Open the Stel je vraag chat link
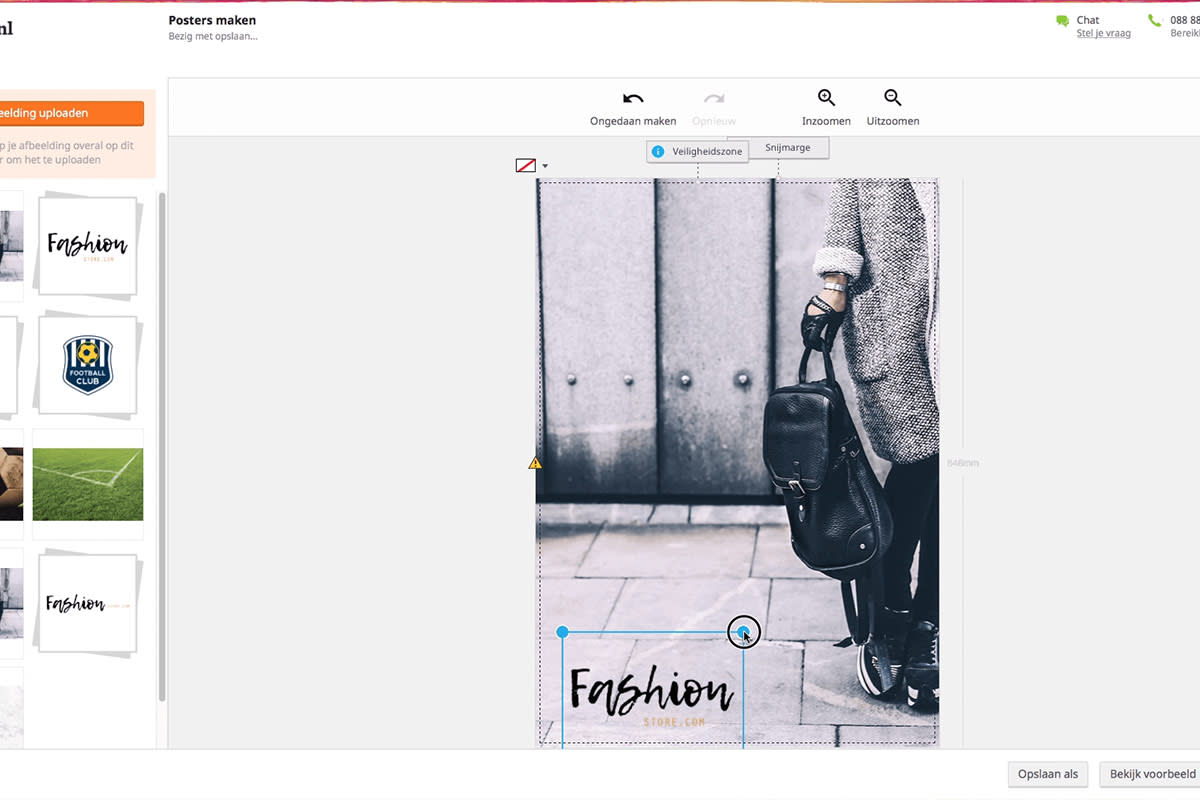Screen dimensions: 1200x800 [1103, 32]
